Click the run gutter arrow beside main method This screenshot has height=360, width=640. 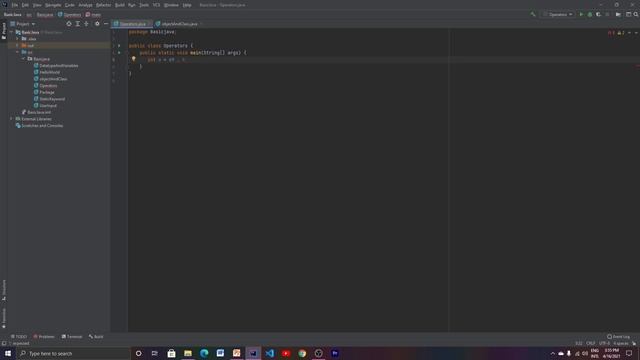coord(119,52)
